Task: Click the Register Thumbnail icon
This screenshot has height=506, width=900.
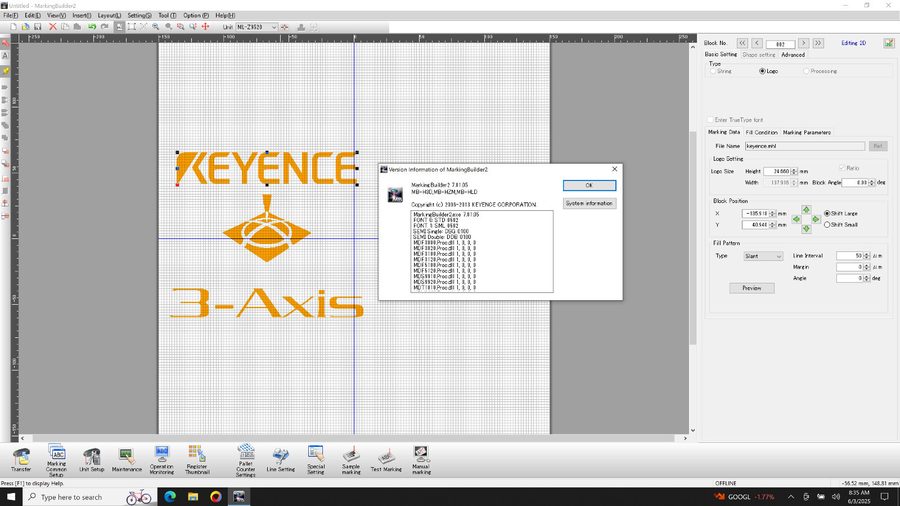Action: pyautogui.click(x=197, y=460)
